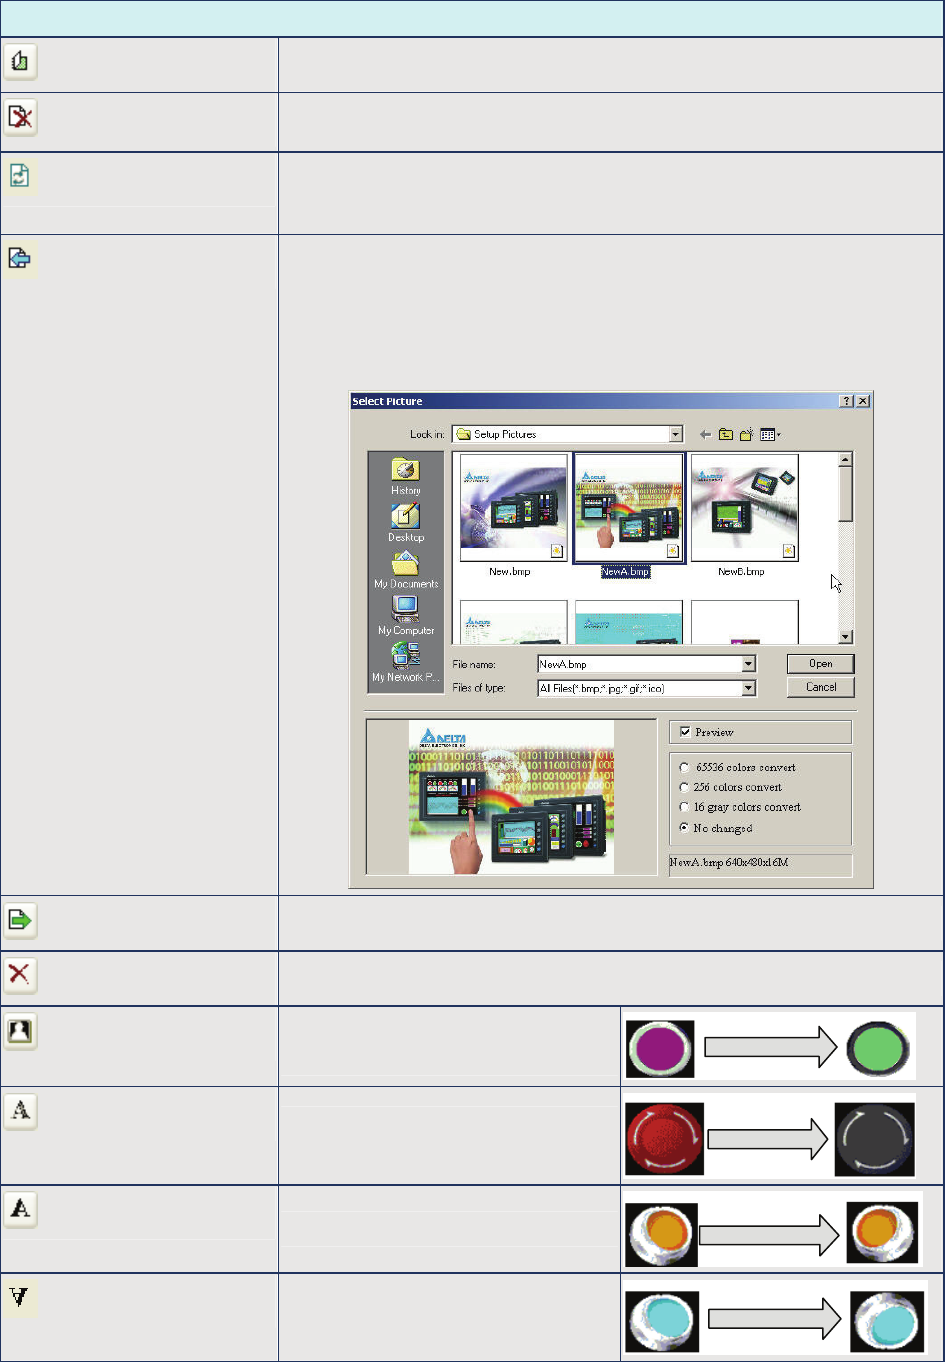945x1362 pixels.
Task: Click the export picture icon with green arrow
Action: point(20,920)
